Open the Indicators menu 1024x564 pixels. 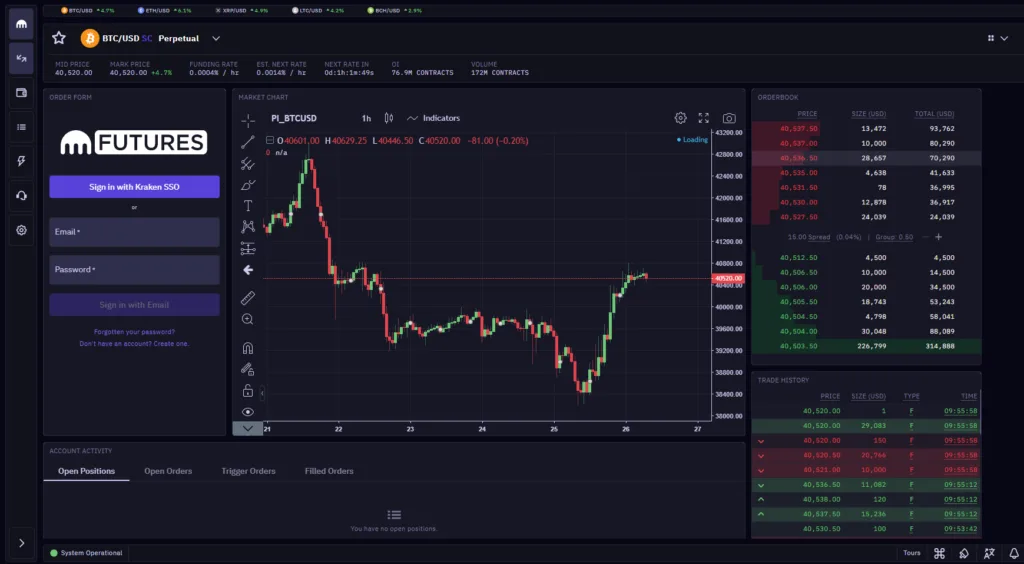(x=434, y=118)
